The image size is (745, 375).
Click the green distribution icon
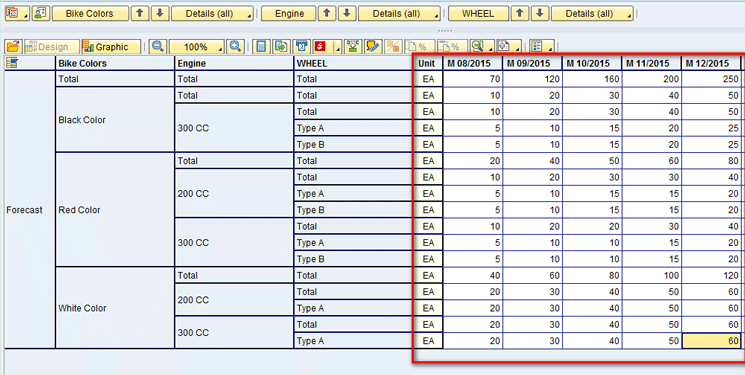coord(352,47)
